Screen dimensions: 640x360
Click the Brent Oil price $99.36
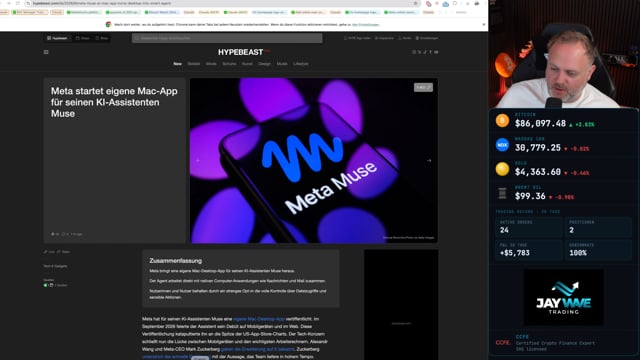click(x=530, y=196)
